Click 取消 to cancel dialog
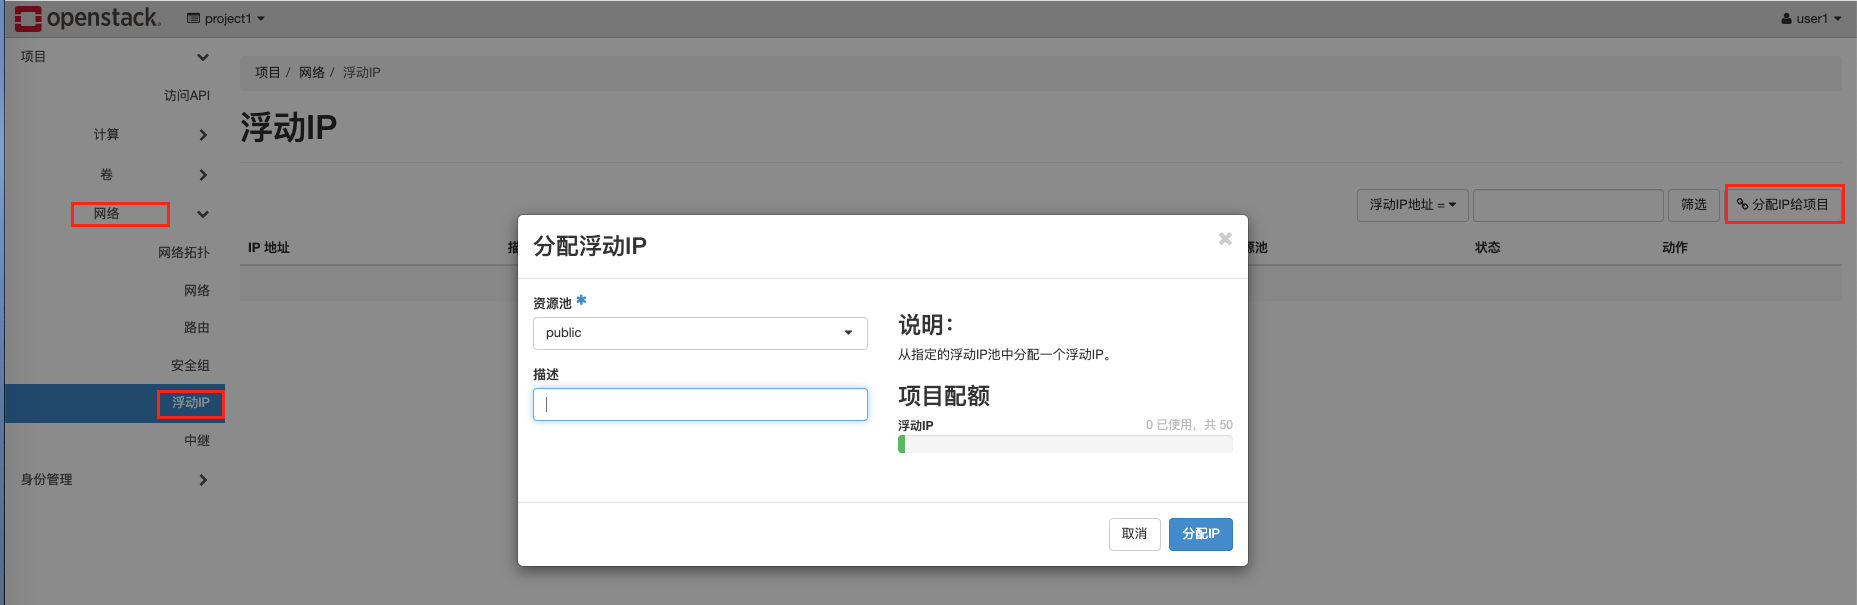The width and height of the screenshot is (1857, 605). pos(1135,534)
